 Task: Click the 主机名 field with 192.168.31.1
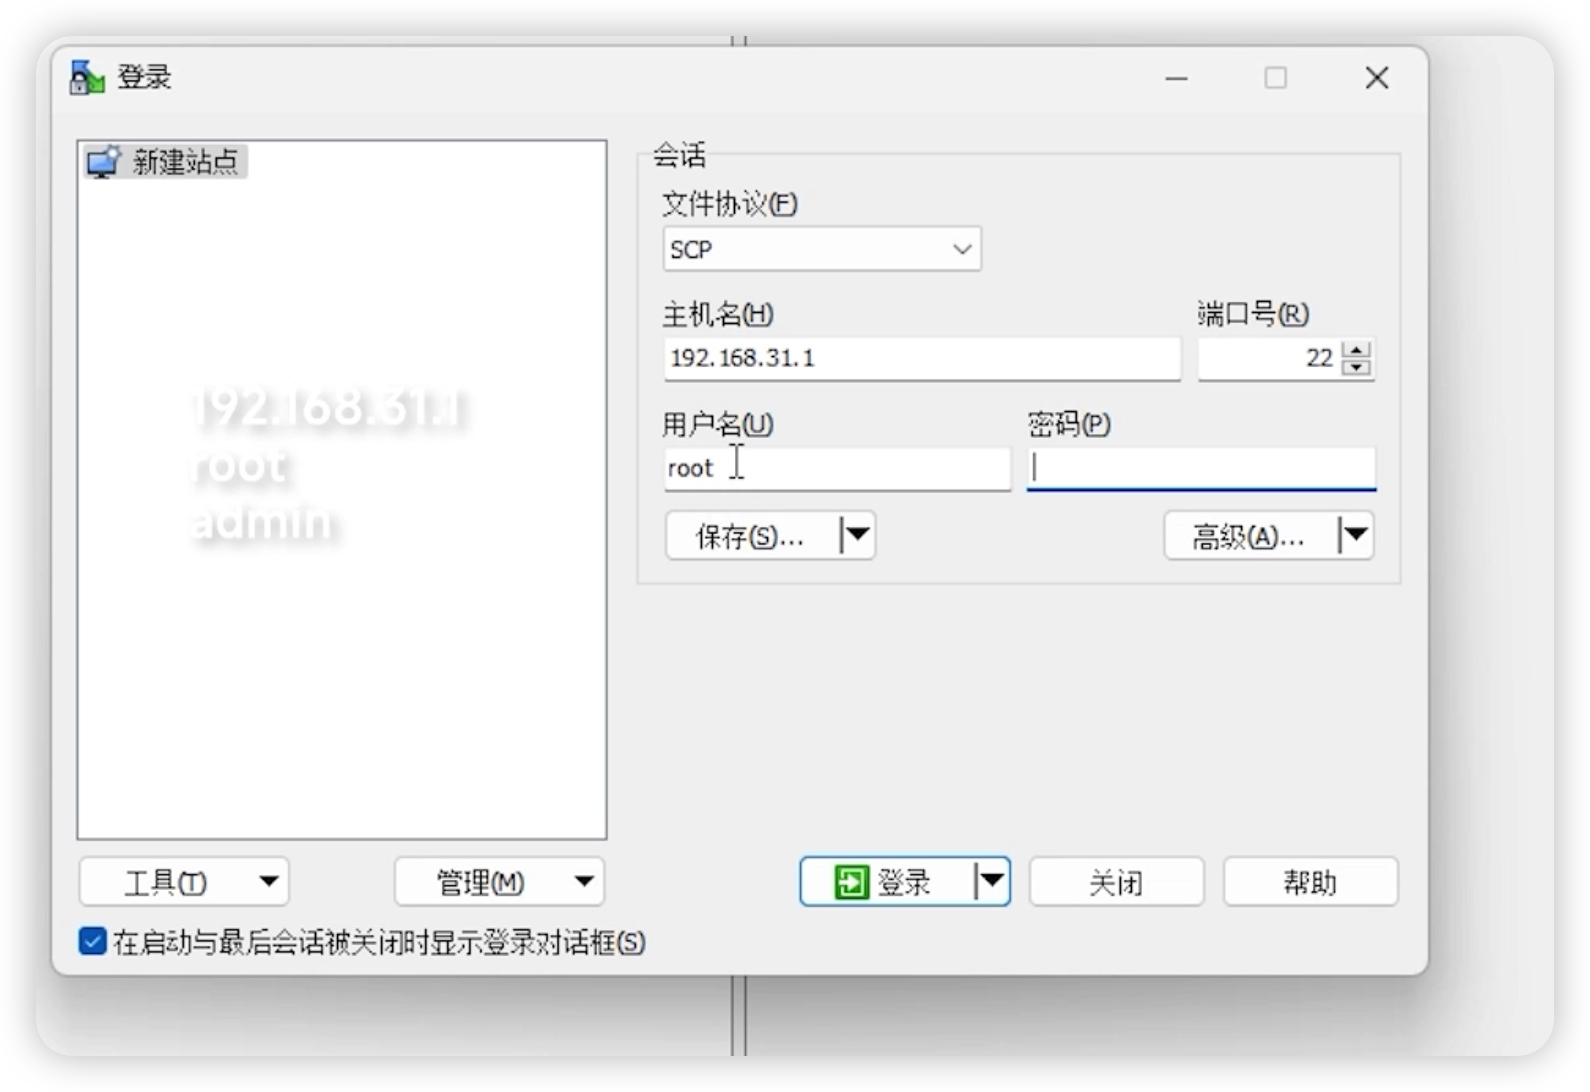click(x=922, y=358)
